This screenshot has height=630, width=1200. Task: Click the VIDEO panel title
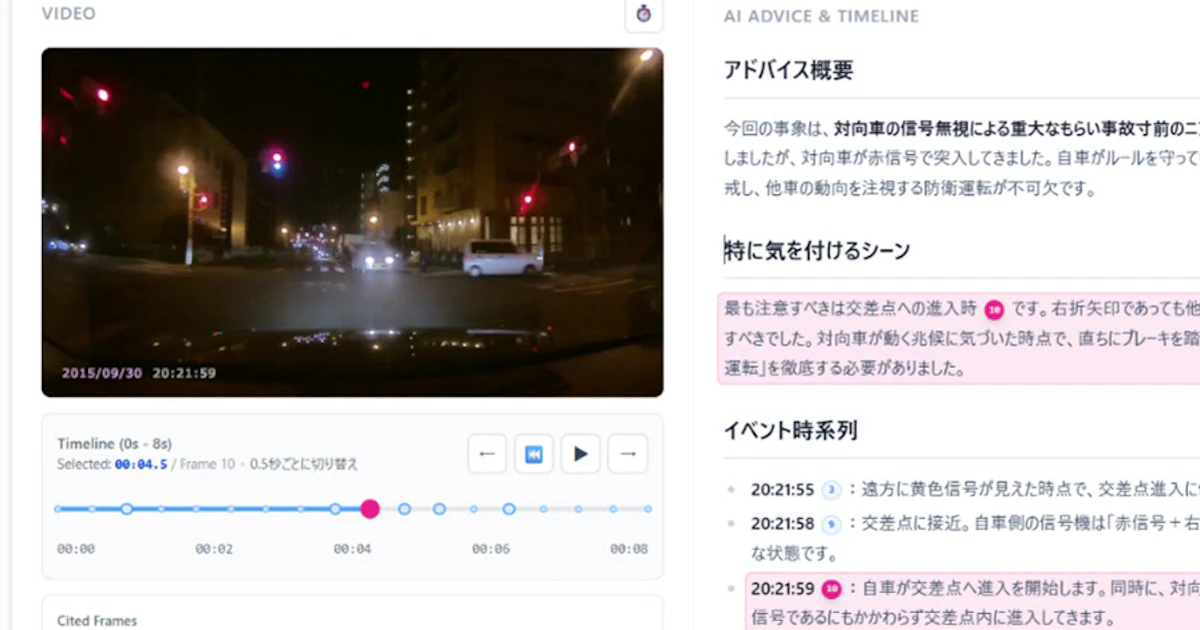[x=69, y=14]
